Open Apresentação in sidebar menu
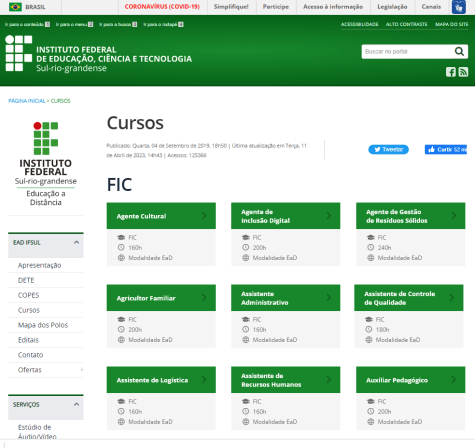Viewport: 475px width, 448px height. pyautogui.click(x=39, y=265)
